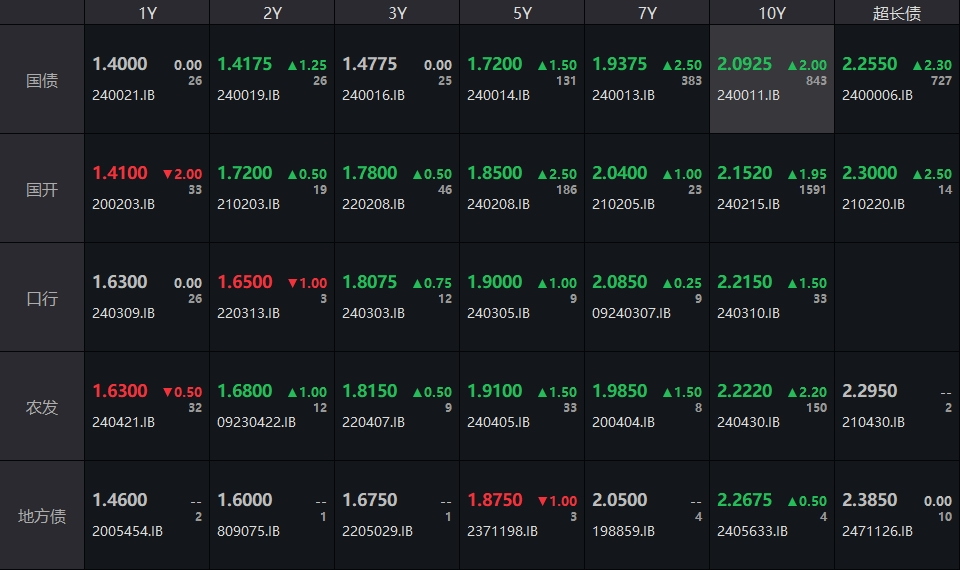Select the 农发 row label
960x570 pixels.
pos(42,407)
